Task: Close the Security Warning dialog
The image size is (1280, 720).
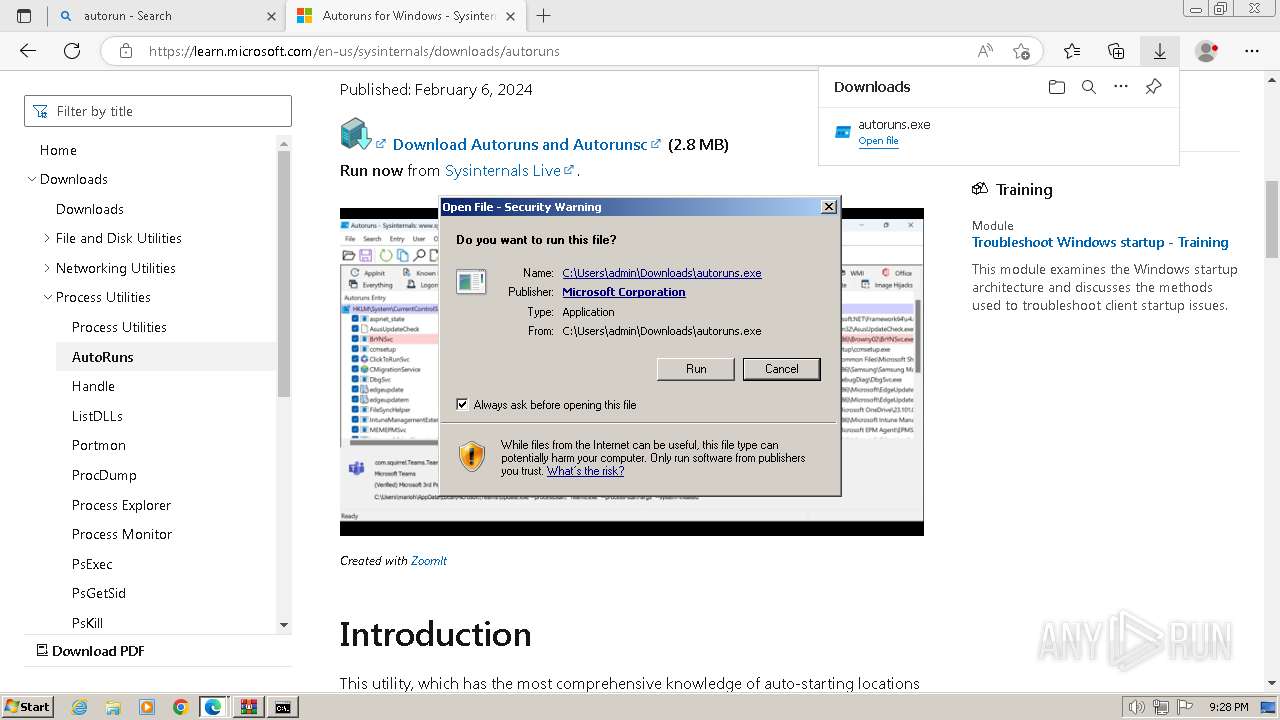Action: click(x=828, y=207)
